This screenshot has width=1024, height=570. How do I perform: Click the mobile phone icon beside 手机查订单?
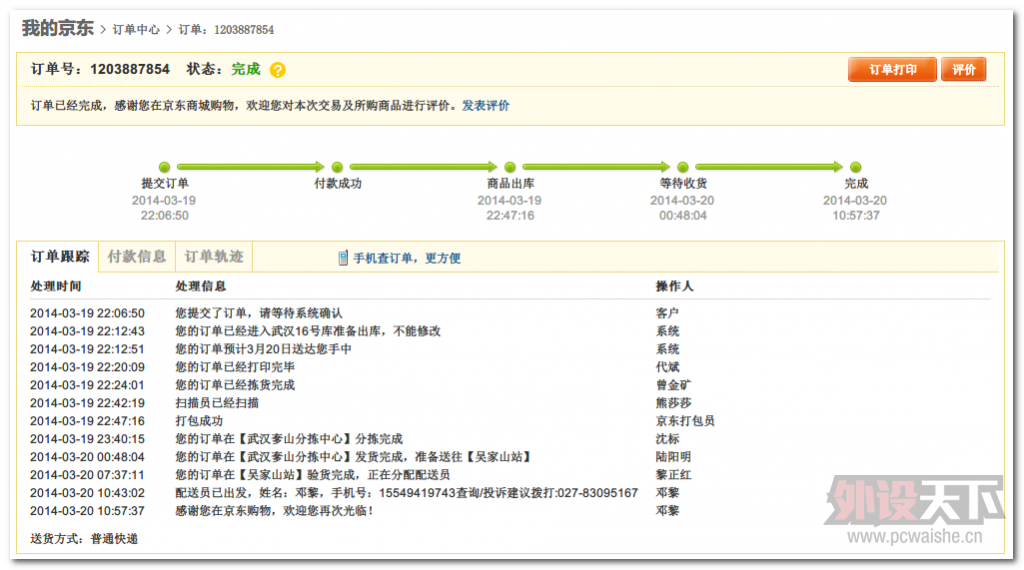(x=343, y=258)
